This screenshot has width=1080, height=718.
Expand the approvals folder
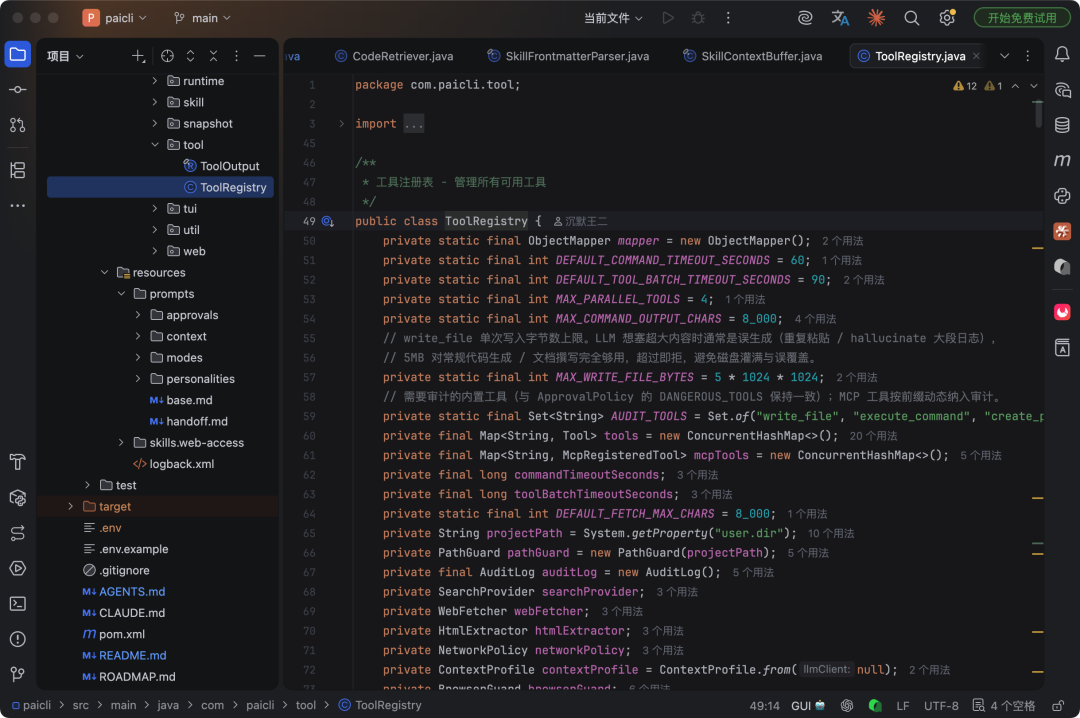tap(138, 315)
